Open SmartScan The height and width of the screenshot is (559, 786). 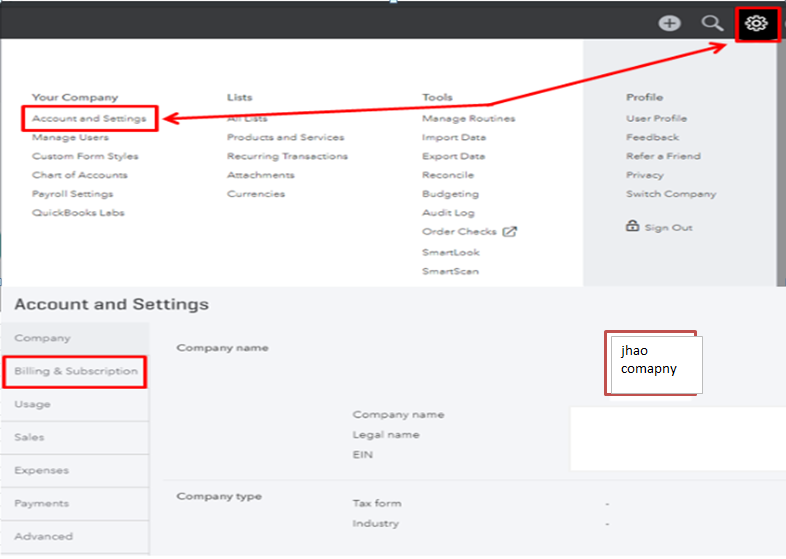click(451, 271)
